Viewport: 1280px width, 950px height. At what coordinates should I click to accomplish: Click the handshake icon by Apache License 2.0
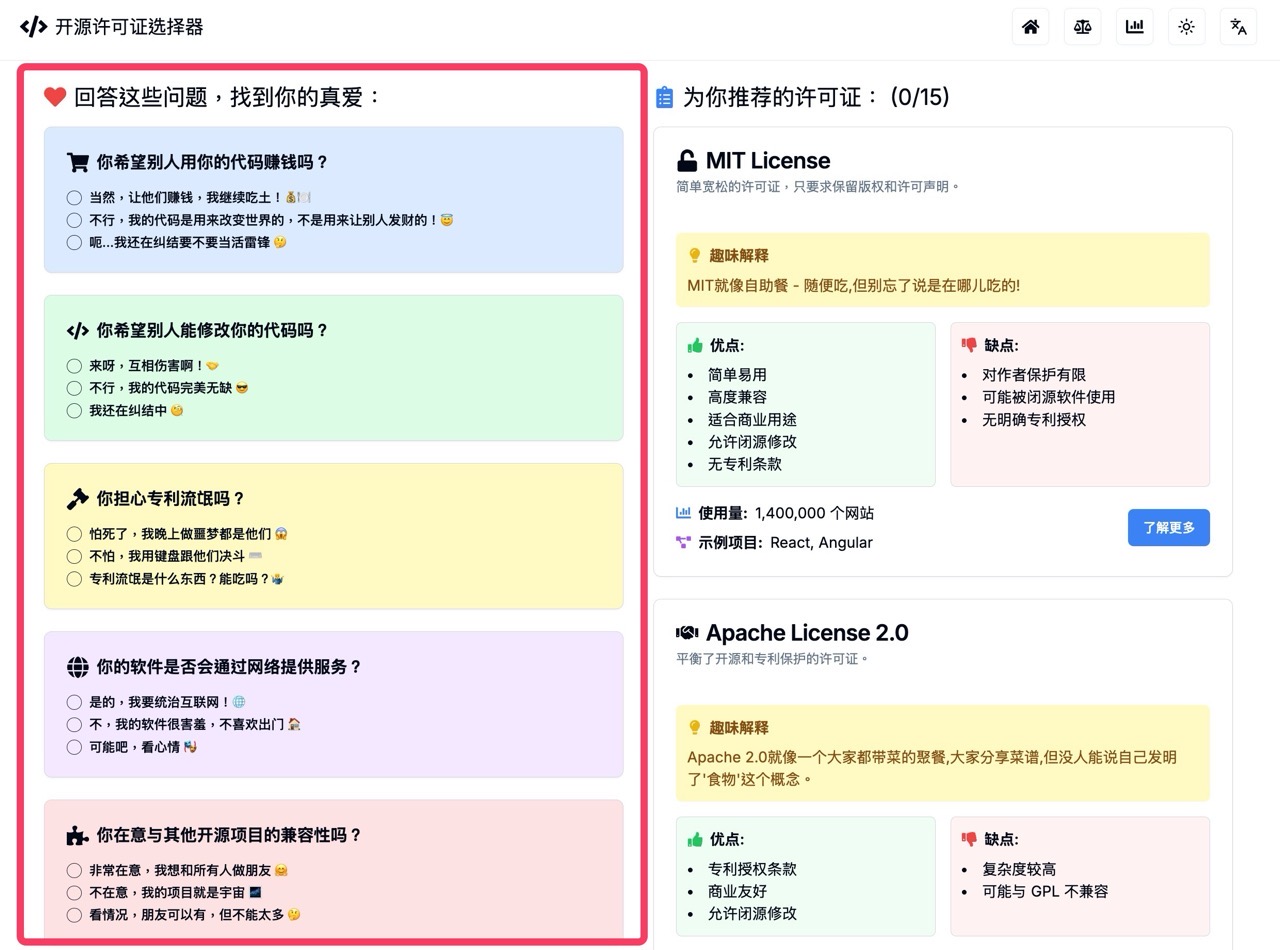click(687, 633)
